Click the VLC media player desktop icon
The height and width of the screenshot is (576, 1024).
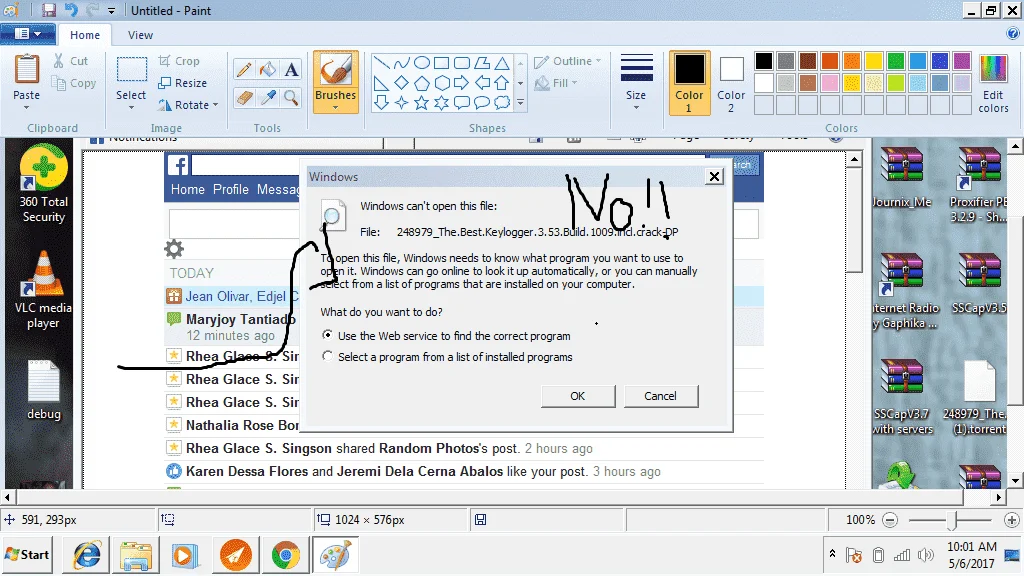[x=43, y=290]
